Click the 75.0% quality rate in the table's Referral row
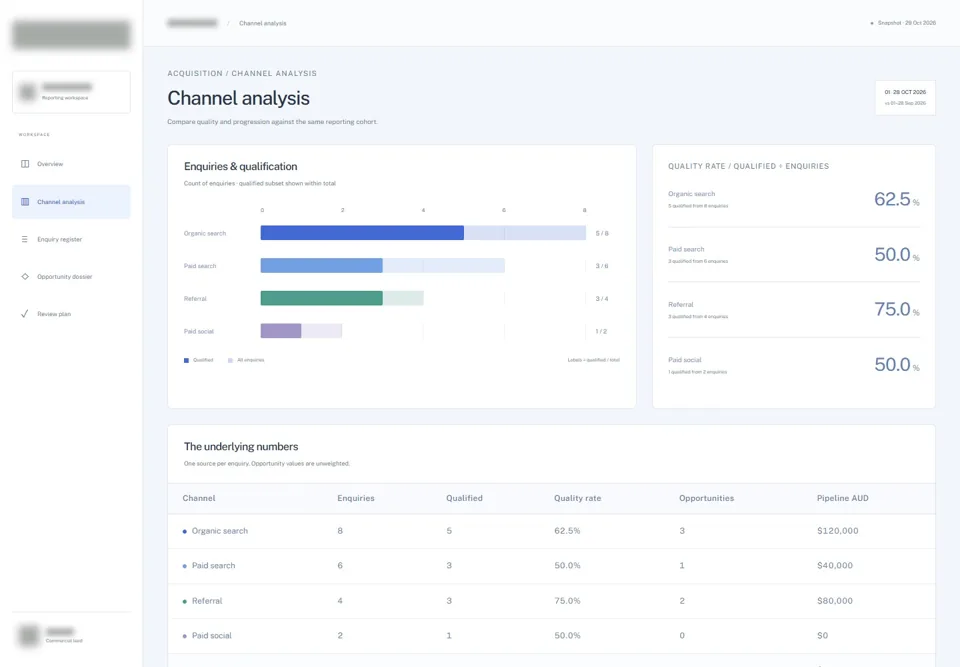Screen dimensions: 960x667 (x=568, y=601)
